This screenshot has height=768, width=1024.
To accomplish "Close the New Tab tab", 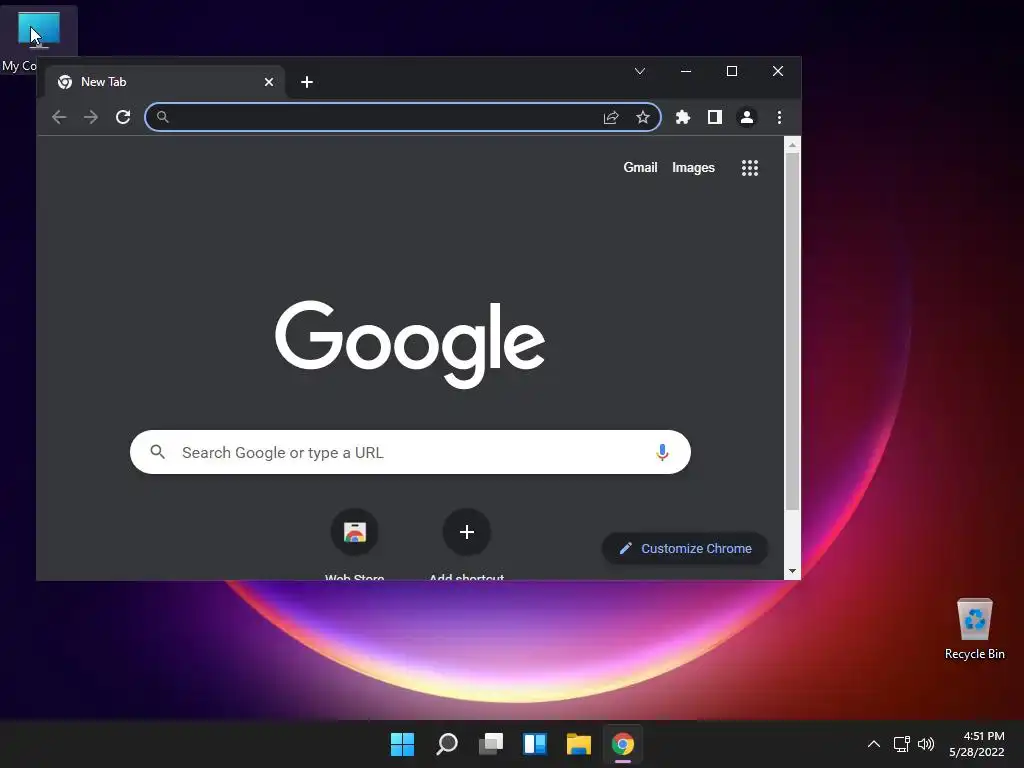I will pyautogui.click(x=268, y=82).
